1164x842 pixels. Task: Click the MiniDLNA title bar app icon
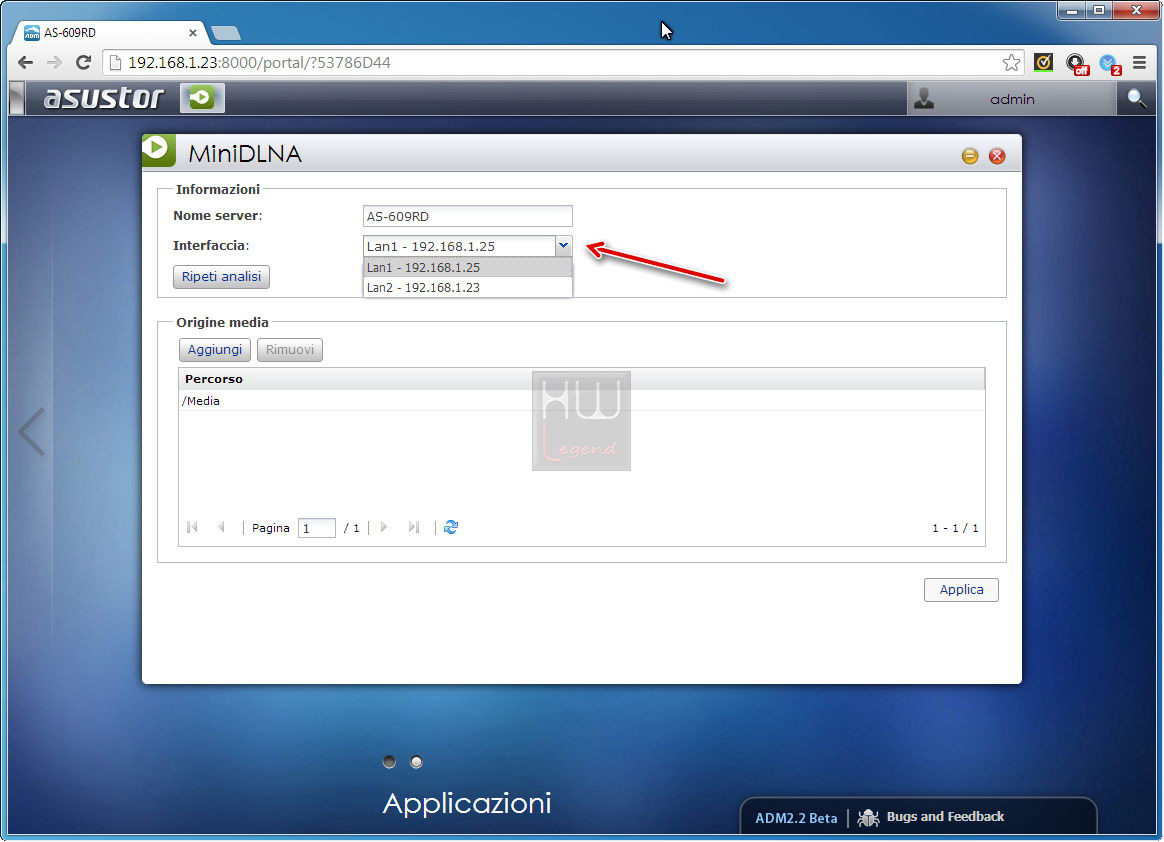tap(158, 150)
